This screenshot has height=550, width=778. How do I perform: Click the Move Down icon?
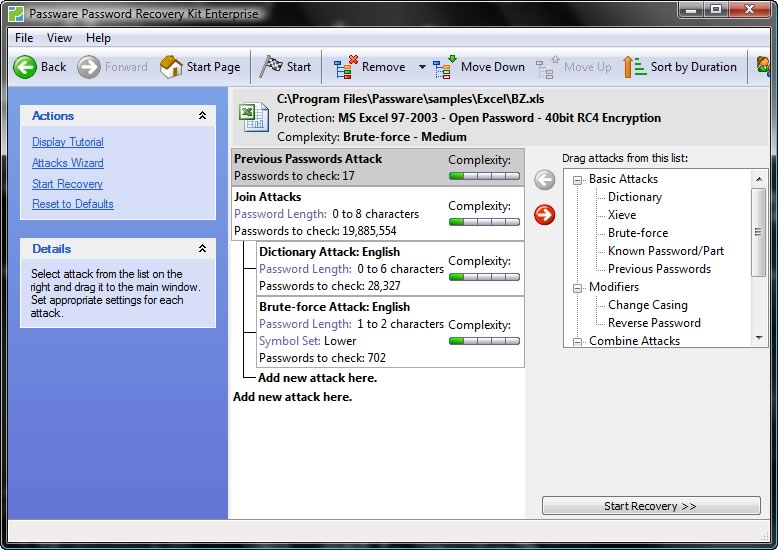[445, 67]
